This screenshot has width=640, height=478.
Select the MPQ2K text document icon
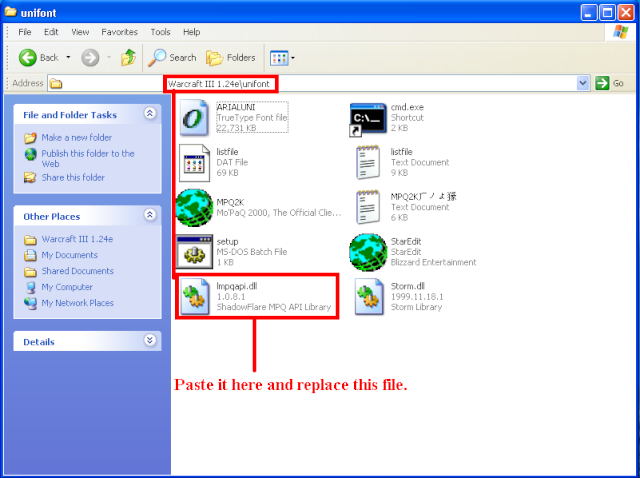click(x=368, y=207)
